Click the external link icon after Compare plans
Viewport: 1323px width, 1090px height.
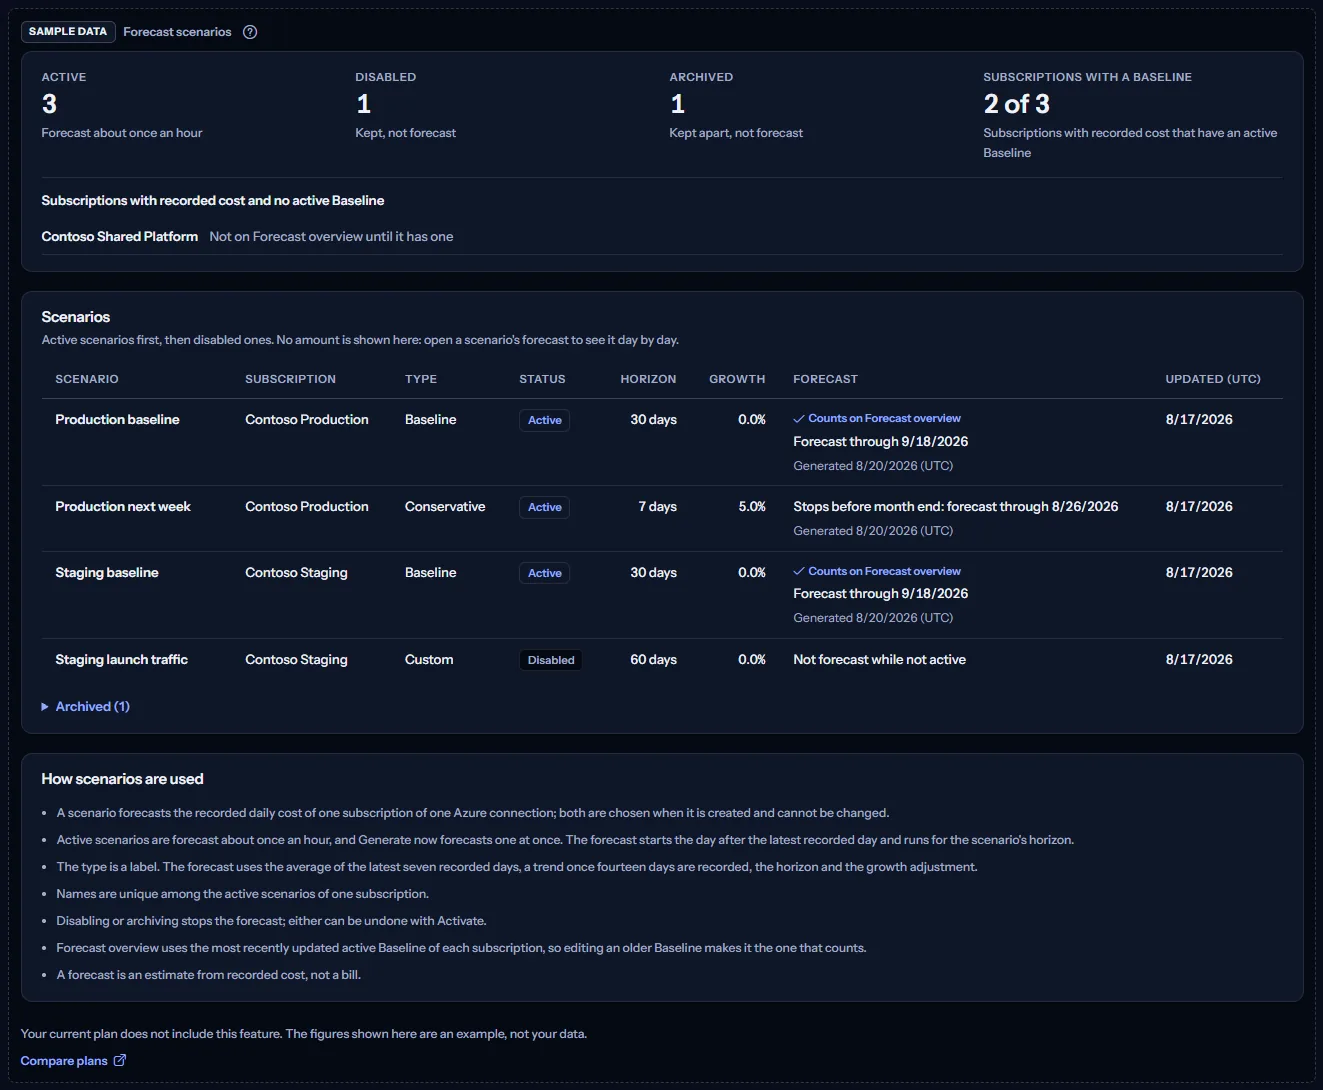coord(120,1060)
